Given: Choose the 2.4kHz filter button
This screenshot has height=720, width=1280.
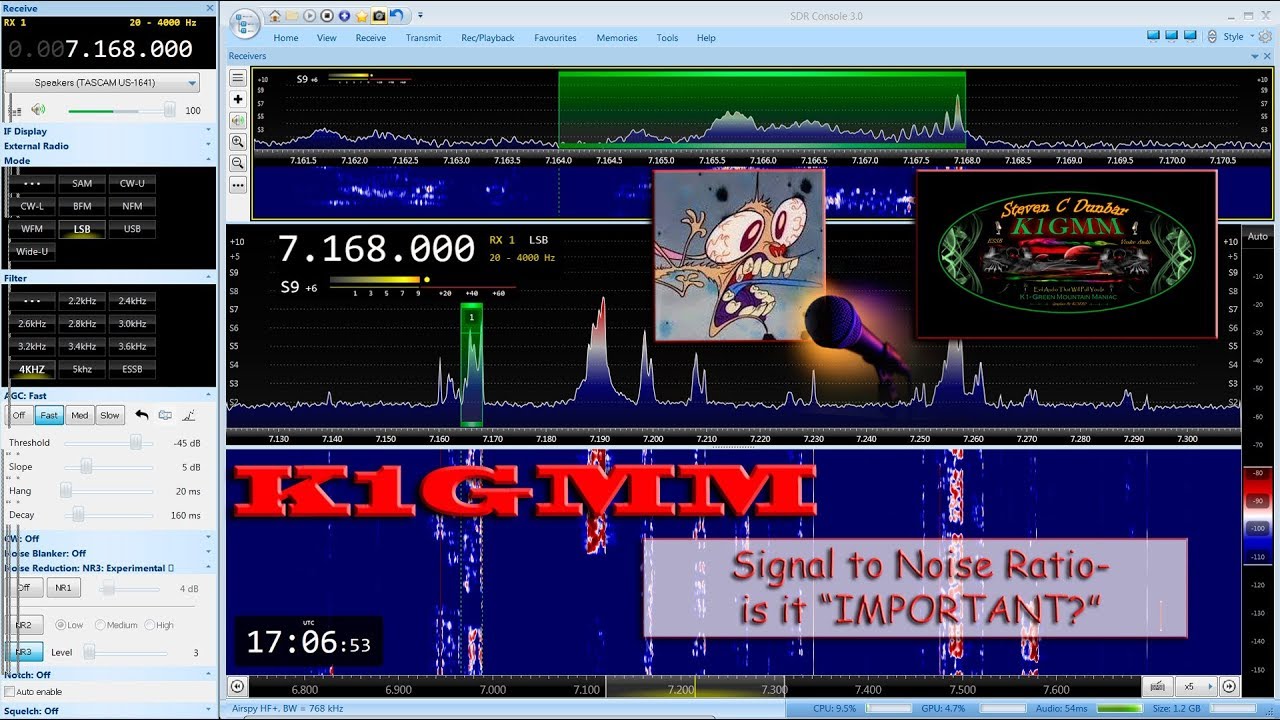Looking at the screenshot, I should click(x=132, y=301).
